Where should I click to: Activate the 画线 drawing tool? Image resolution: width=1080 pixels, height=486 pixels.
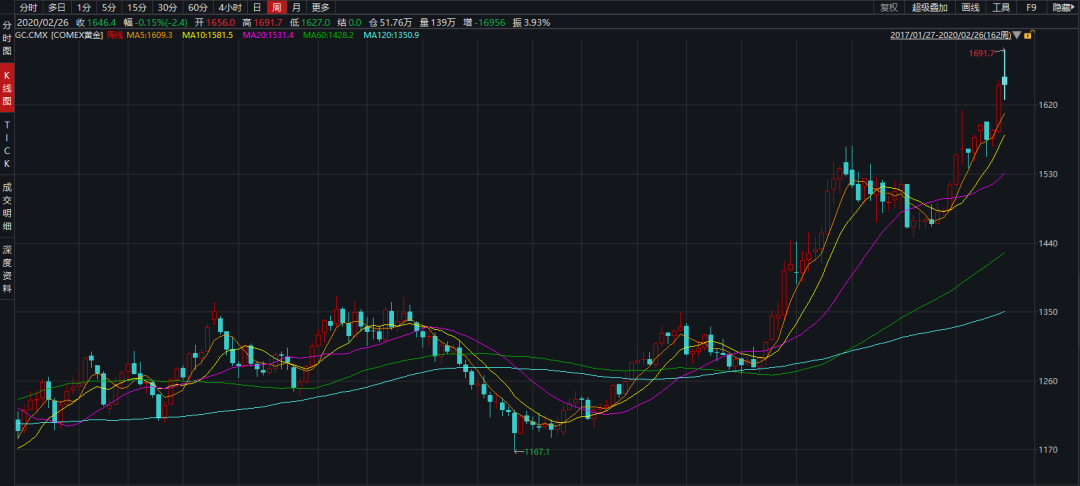tap(970, 8)
